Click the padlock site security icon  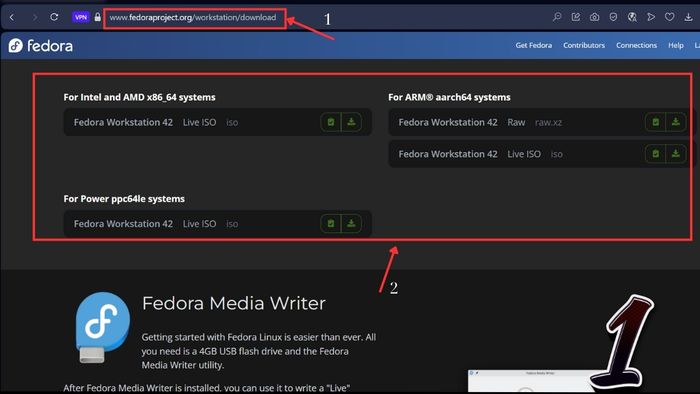coord(97,17)
